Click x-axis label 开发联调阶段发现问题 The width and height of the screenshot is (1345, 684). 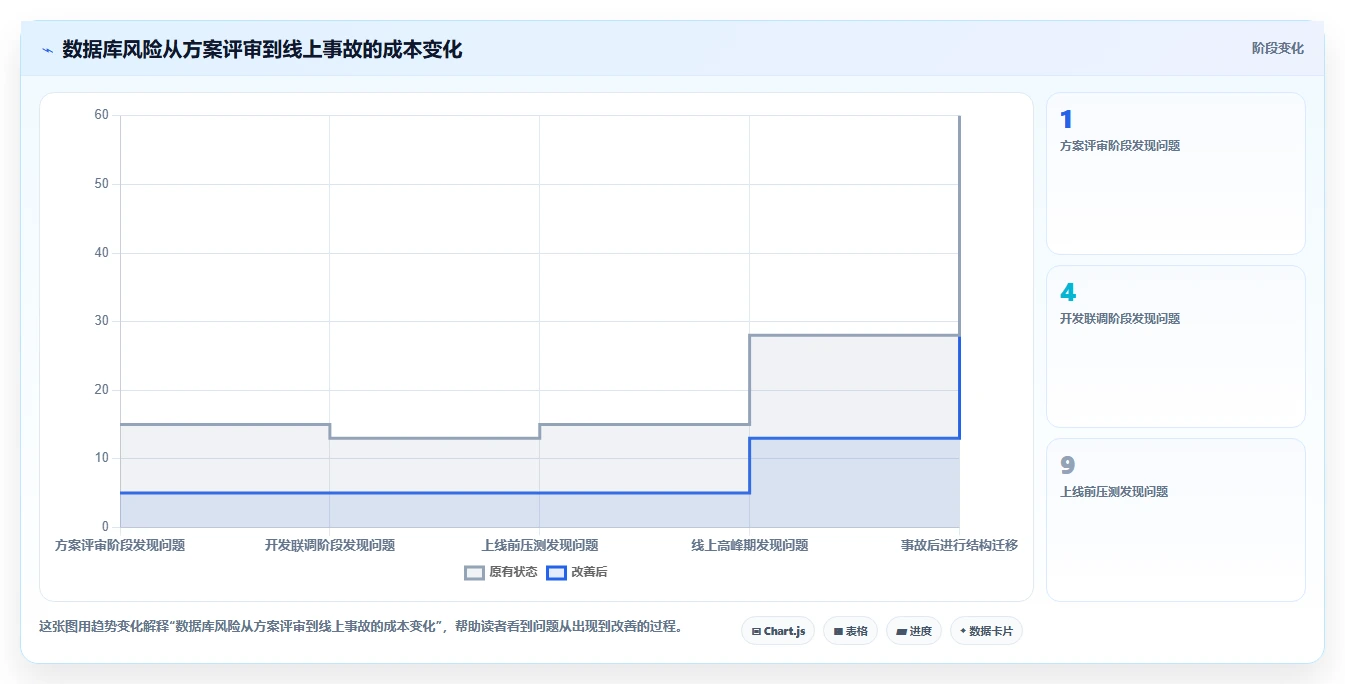[330, 545]
